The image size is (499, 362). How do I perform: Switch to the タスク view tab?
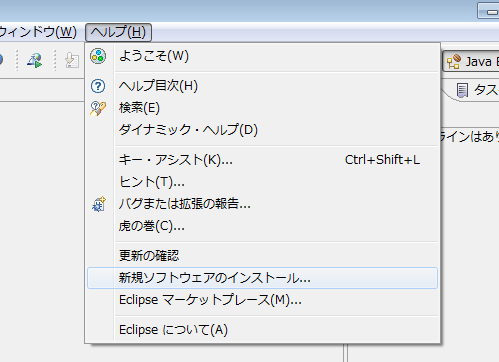coord(478,90)
